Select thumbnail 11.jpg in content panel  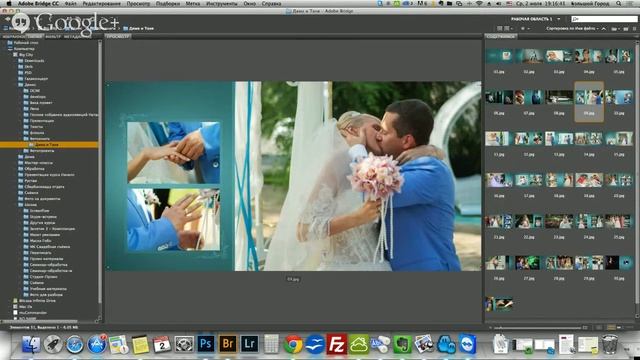coord(499,139)
